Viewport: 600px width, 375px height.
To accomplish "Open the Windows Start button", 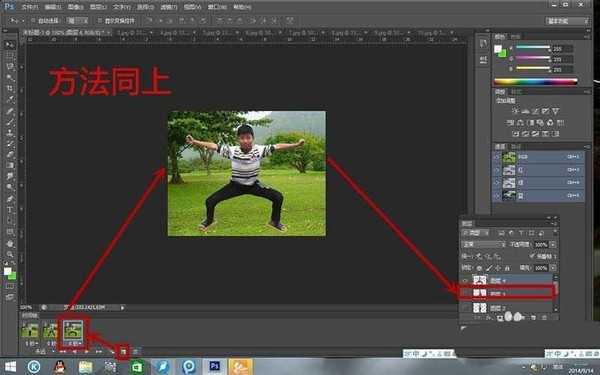I will click(x=10, y=367).
